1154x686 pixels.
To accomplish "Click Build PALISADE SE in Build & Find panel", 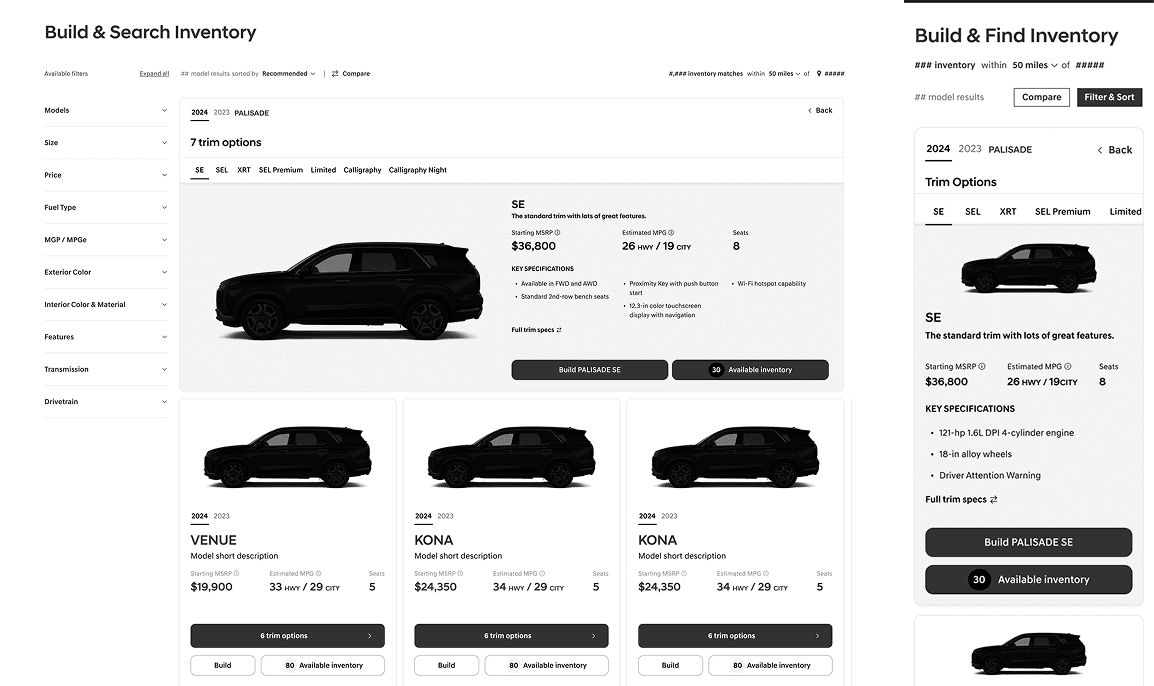I will pos(1028,542).
